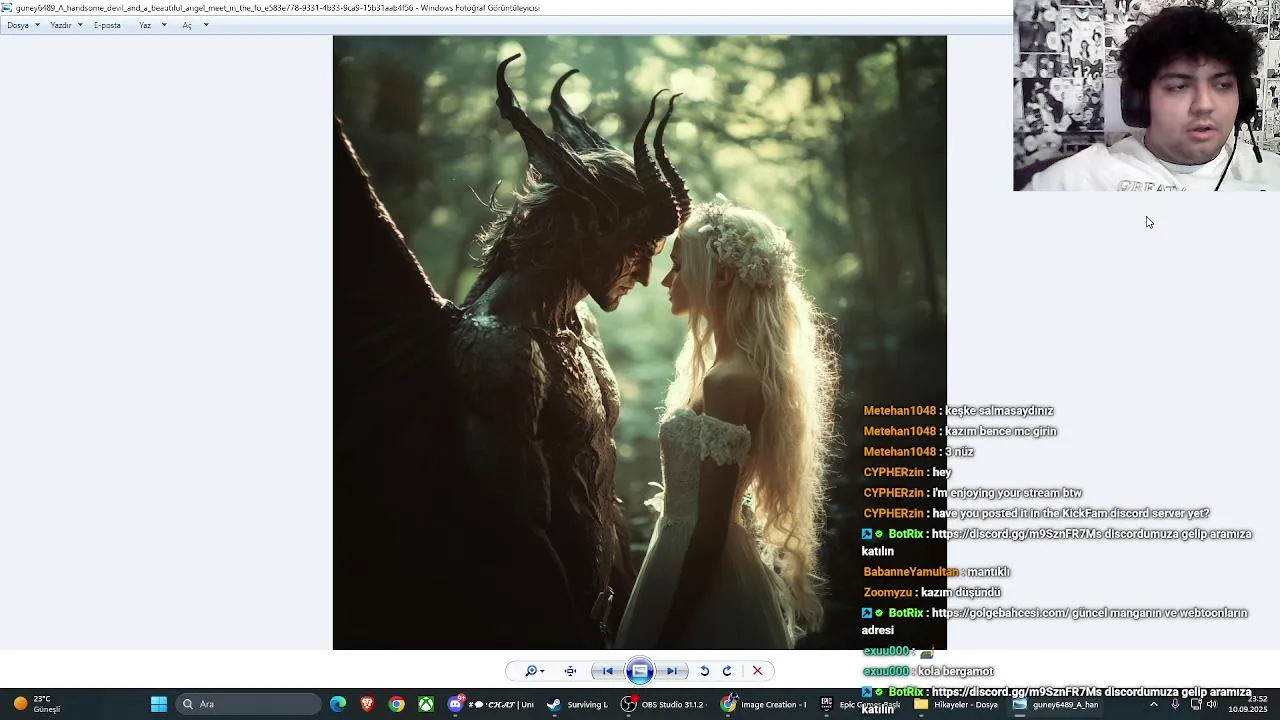1280x720 pixels.
Task: Open Hikayeler file explorer window
Action: tap(955, 704)
